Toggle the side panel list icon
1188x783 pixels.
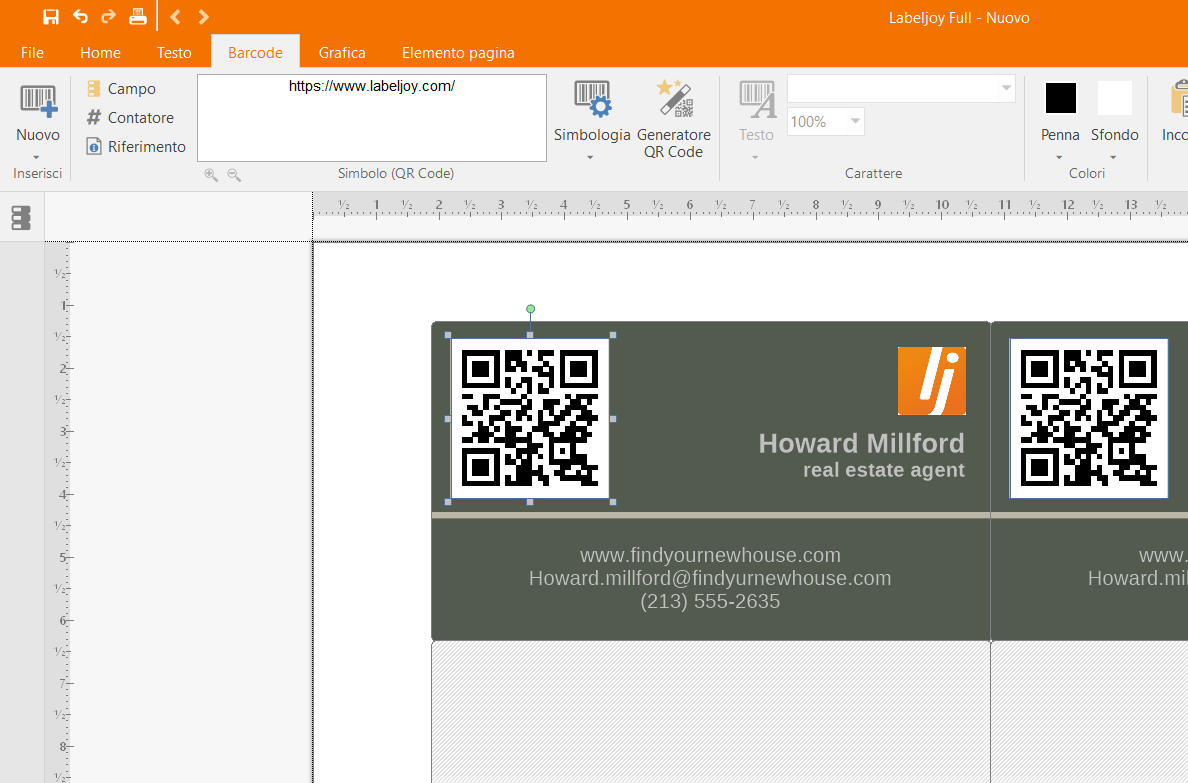pos(20,218)
